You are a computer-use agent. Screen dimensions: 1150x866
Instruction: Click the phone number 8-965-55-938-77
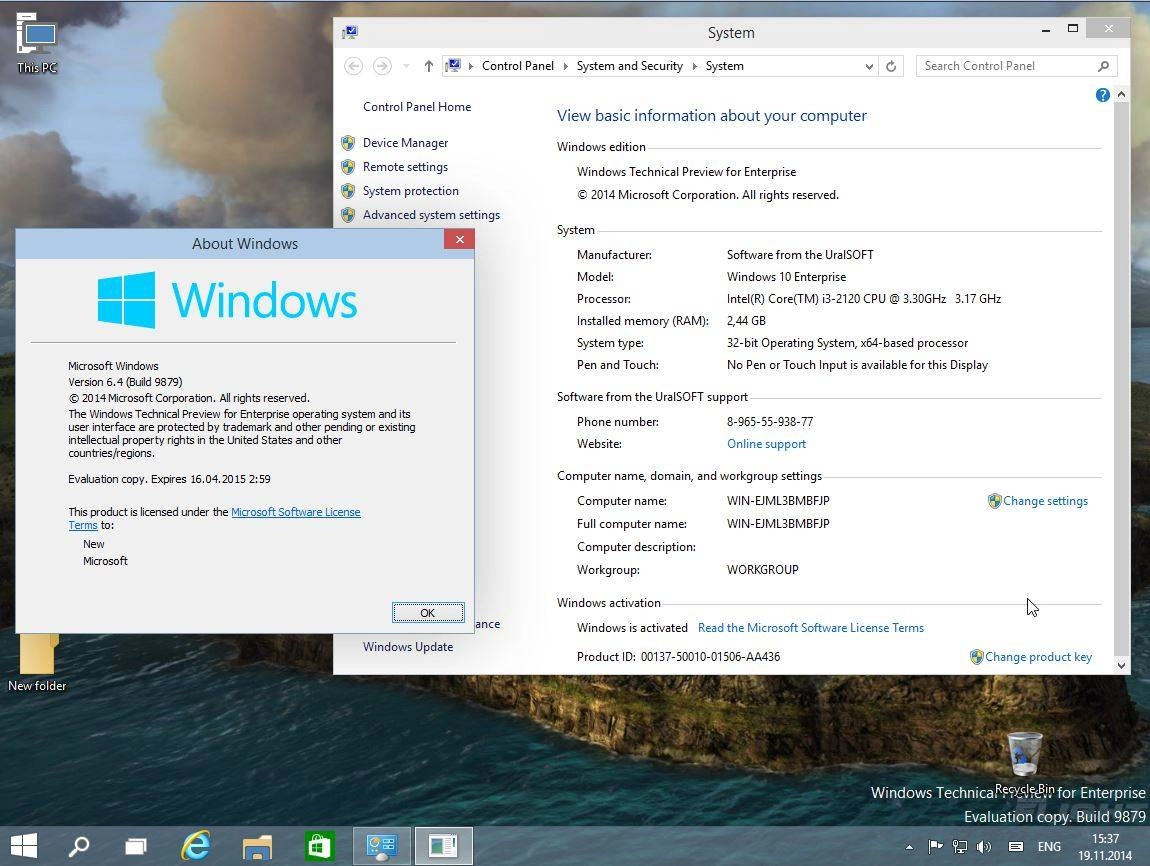[x=770, y=422]
